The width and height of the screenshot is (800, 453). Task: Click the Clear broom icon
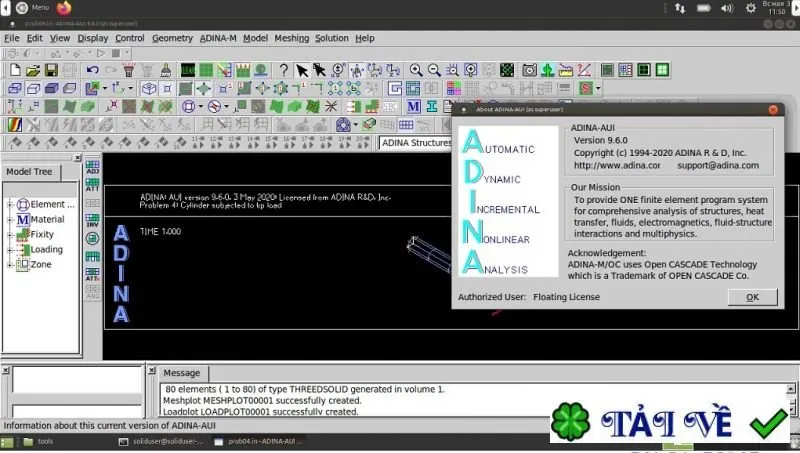pyautogui.click(x=166, y=70)
